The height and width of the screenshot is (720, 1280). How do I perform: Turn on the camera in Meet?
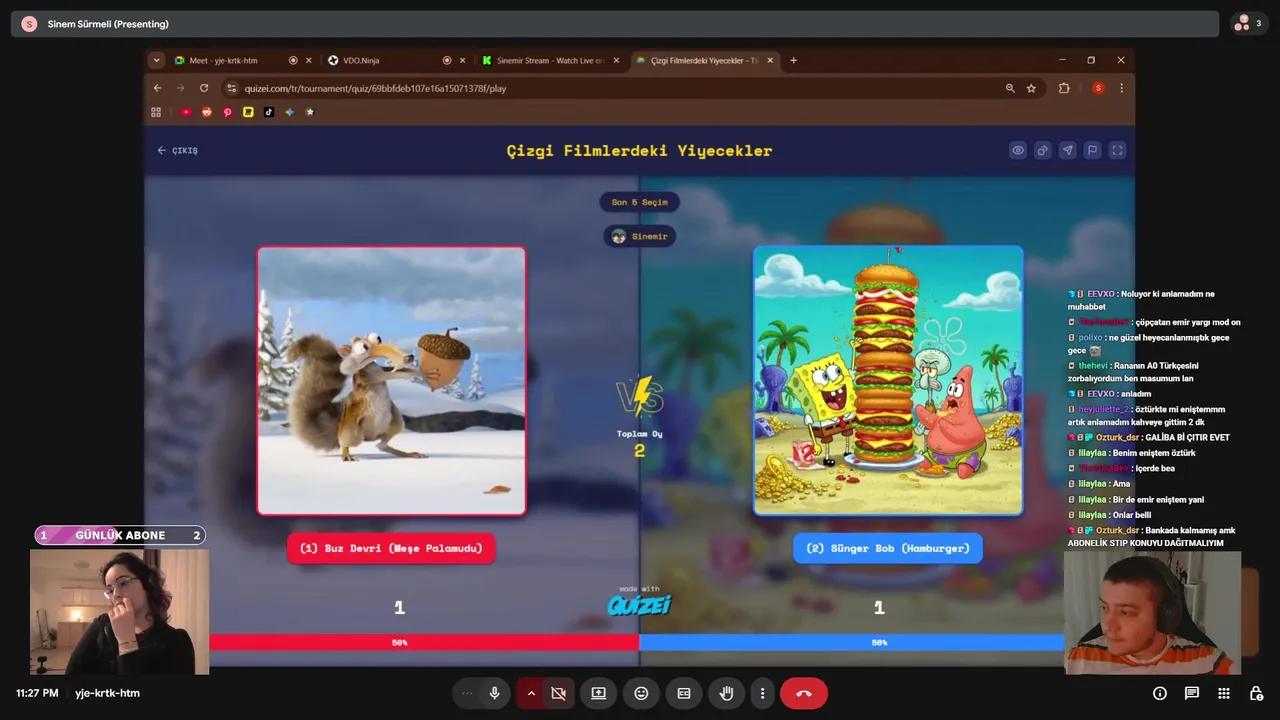click(x=558, y=693)
